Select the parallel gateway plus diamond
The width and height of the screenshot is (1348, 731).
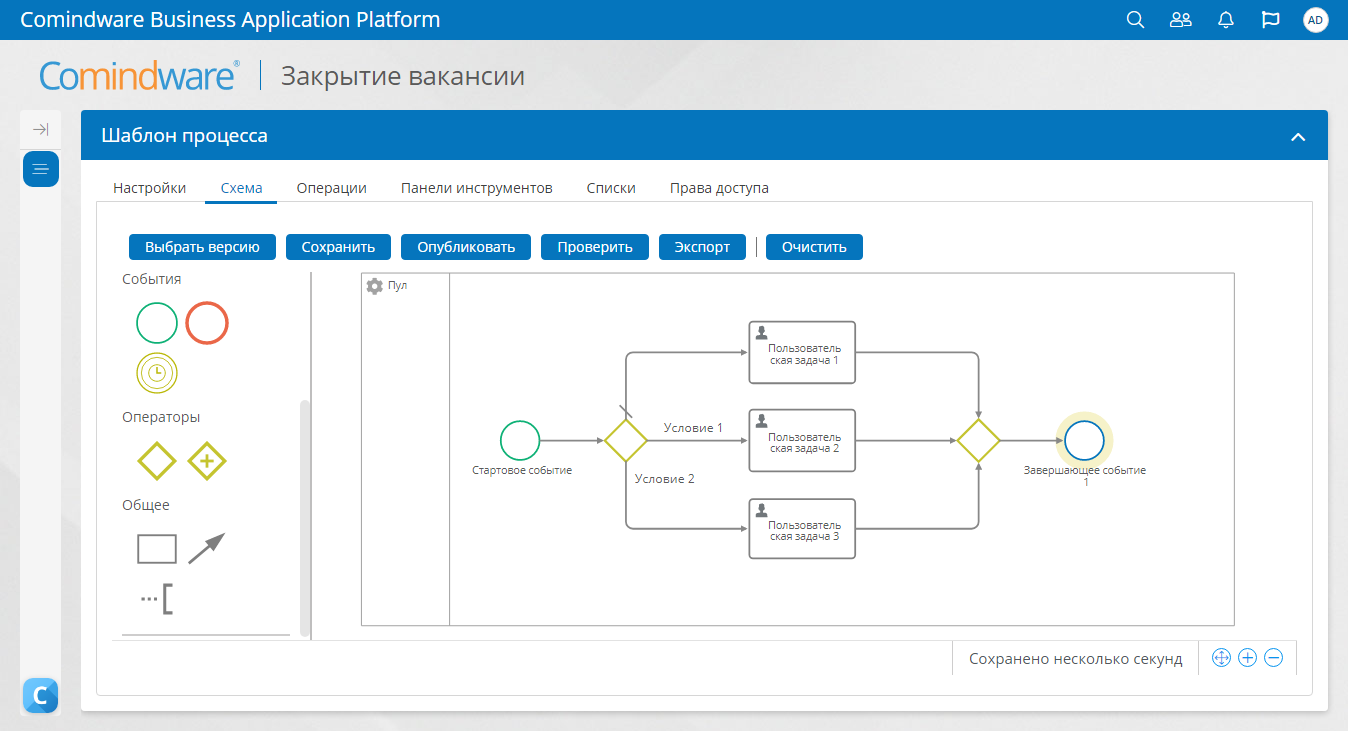pos(207,461)
